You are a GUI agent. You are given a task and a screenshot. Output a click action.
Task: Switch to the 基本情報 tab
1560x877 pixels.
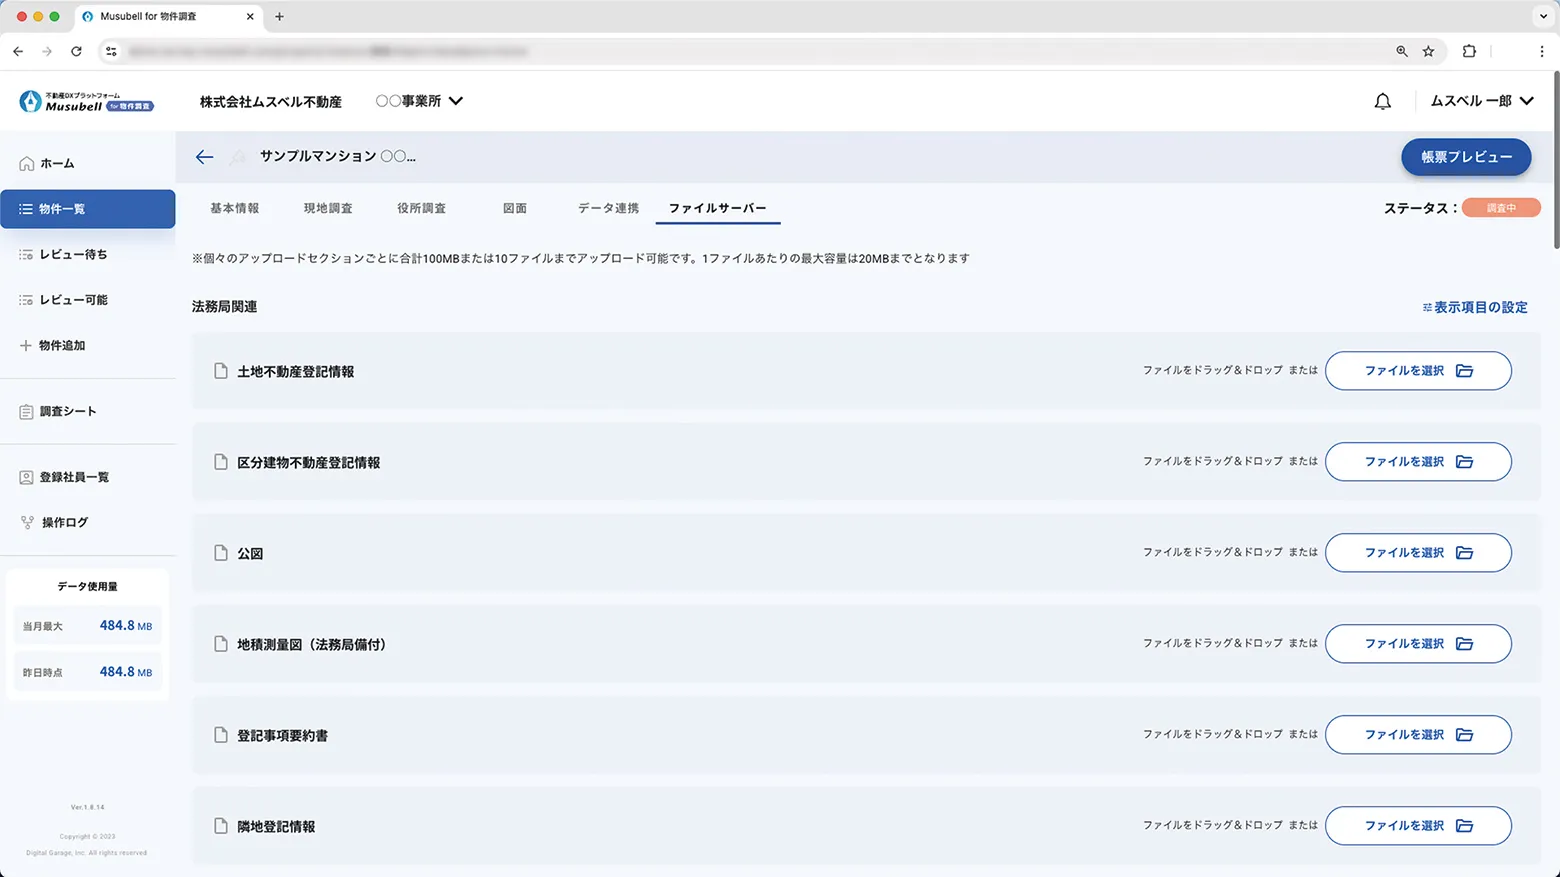tap(234, 208)
